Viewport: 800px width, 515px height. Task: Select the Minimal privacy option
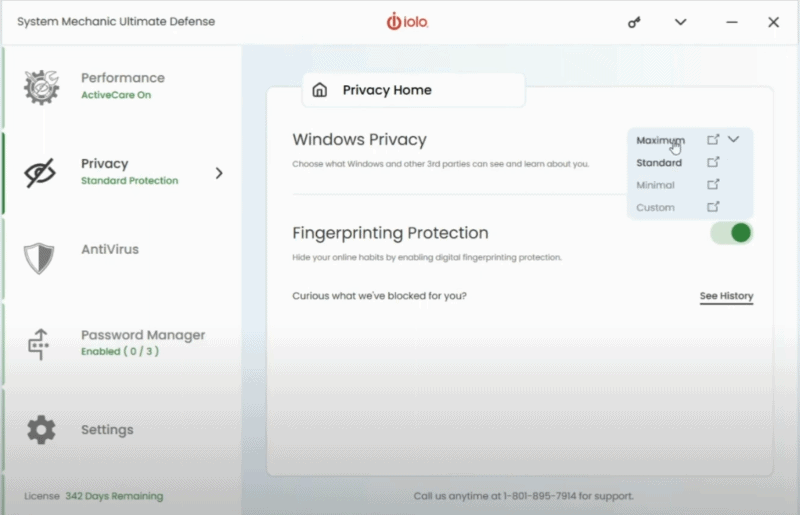655,185
